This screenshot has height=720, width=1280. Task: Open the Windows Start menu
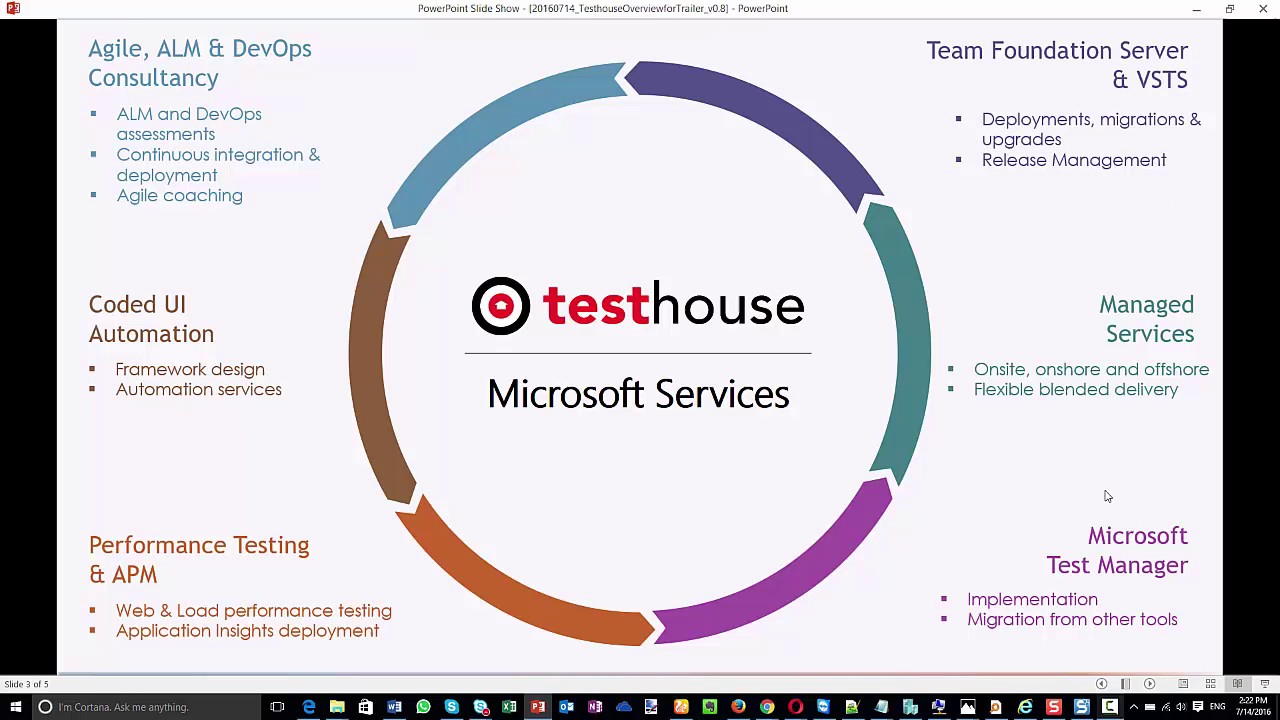pyautogui.click(x=15, y=707)
